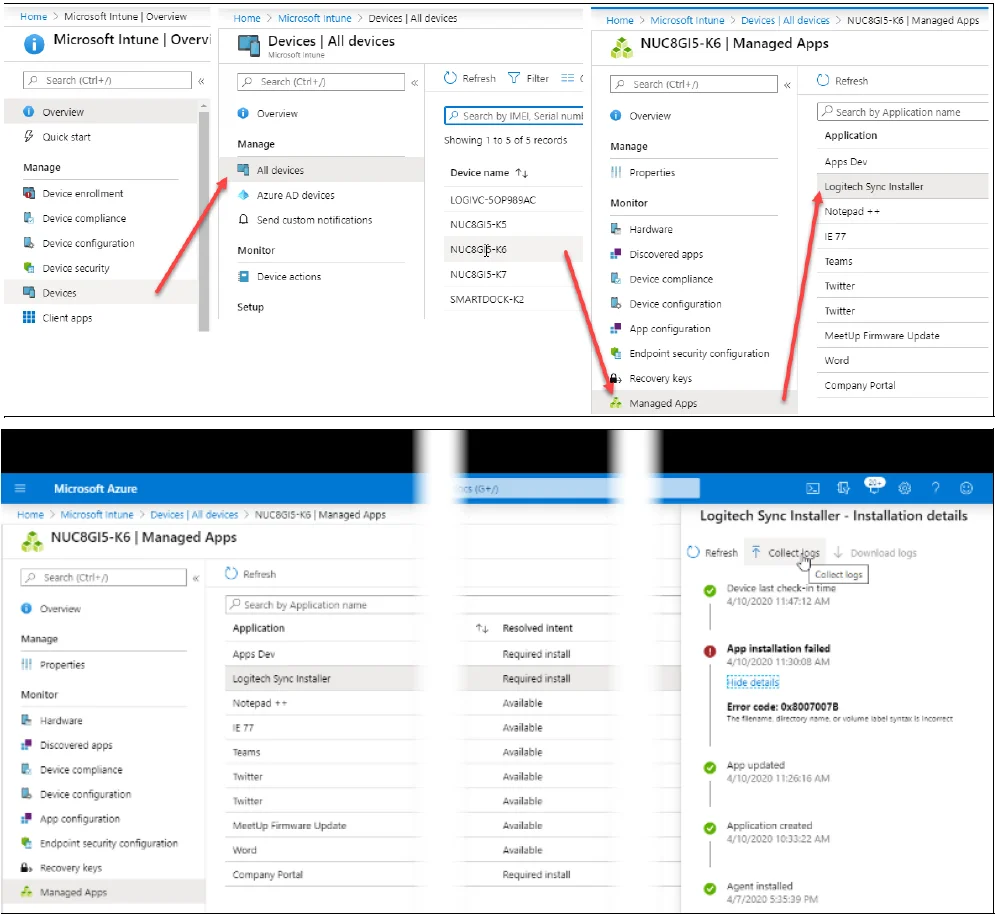Click Devices | All devices in bottom breadcrumb
995x914 pixels.
tap(194, 515)
